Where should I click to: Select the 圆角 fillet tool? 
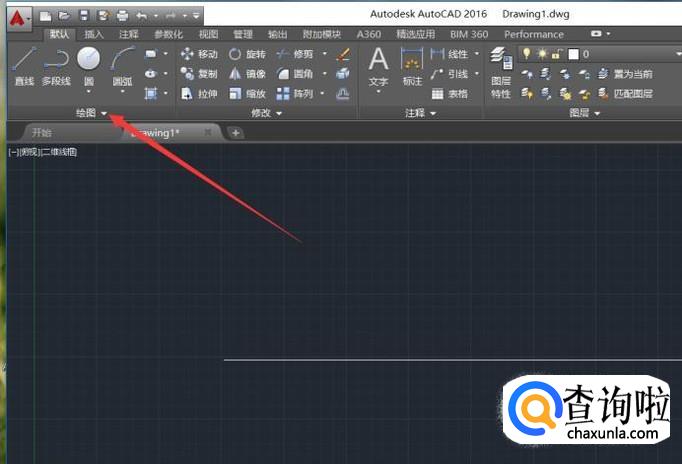(x=295, y=73)
